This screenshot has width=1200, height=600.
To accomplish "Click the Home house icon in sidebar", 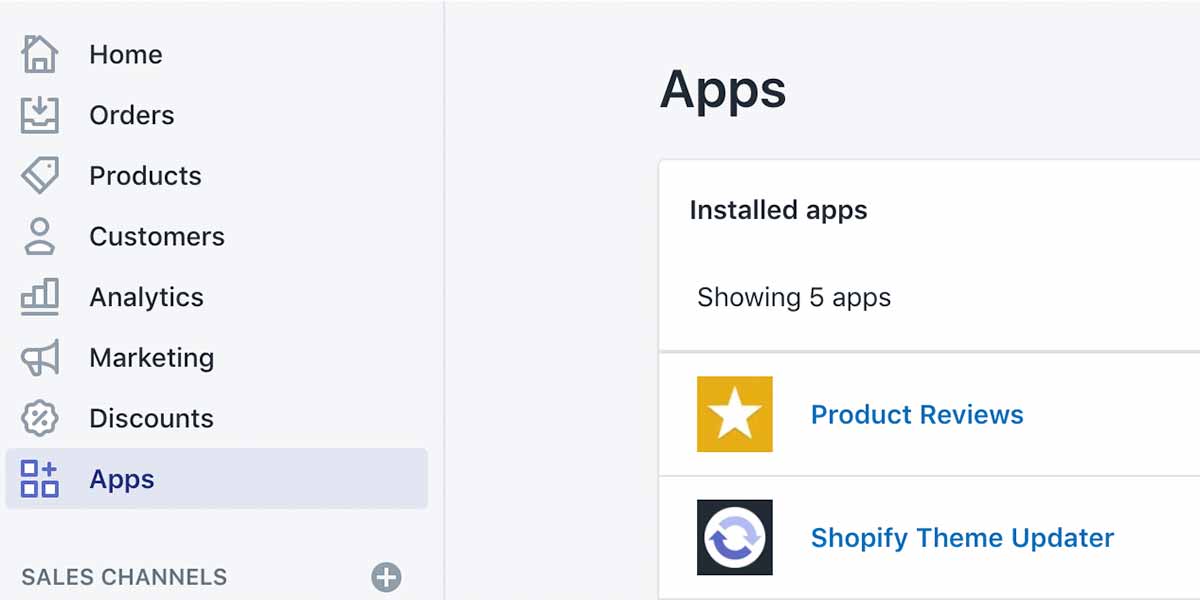I will [40, 54].
